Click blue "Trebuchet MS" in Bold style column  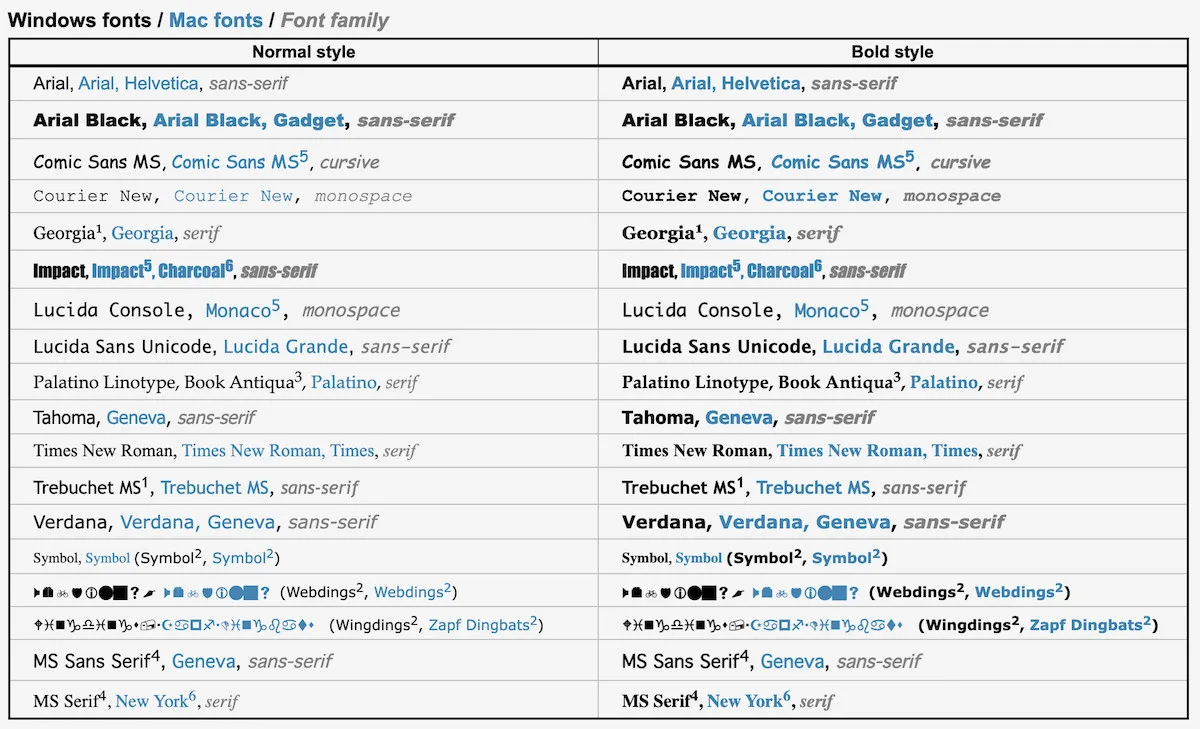tap(813, 487)
